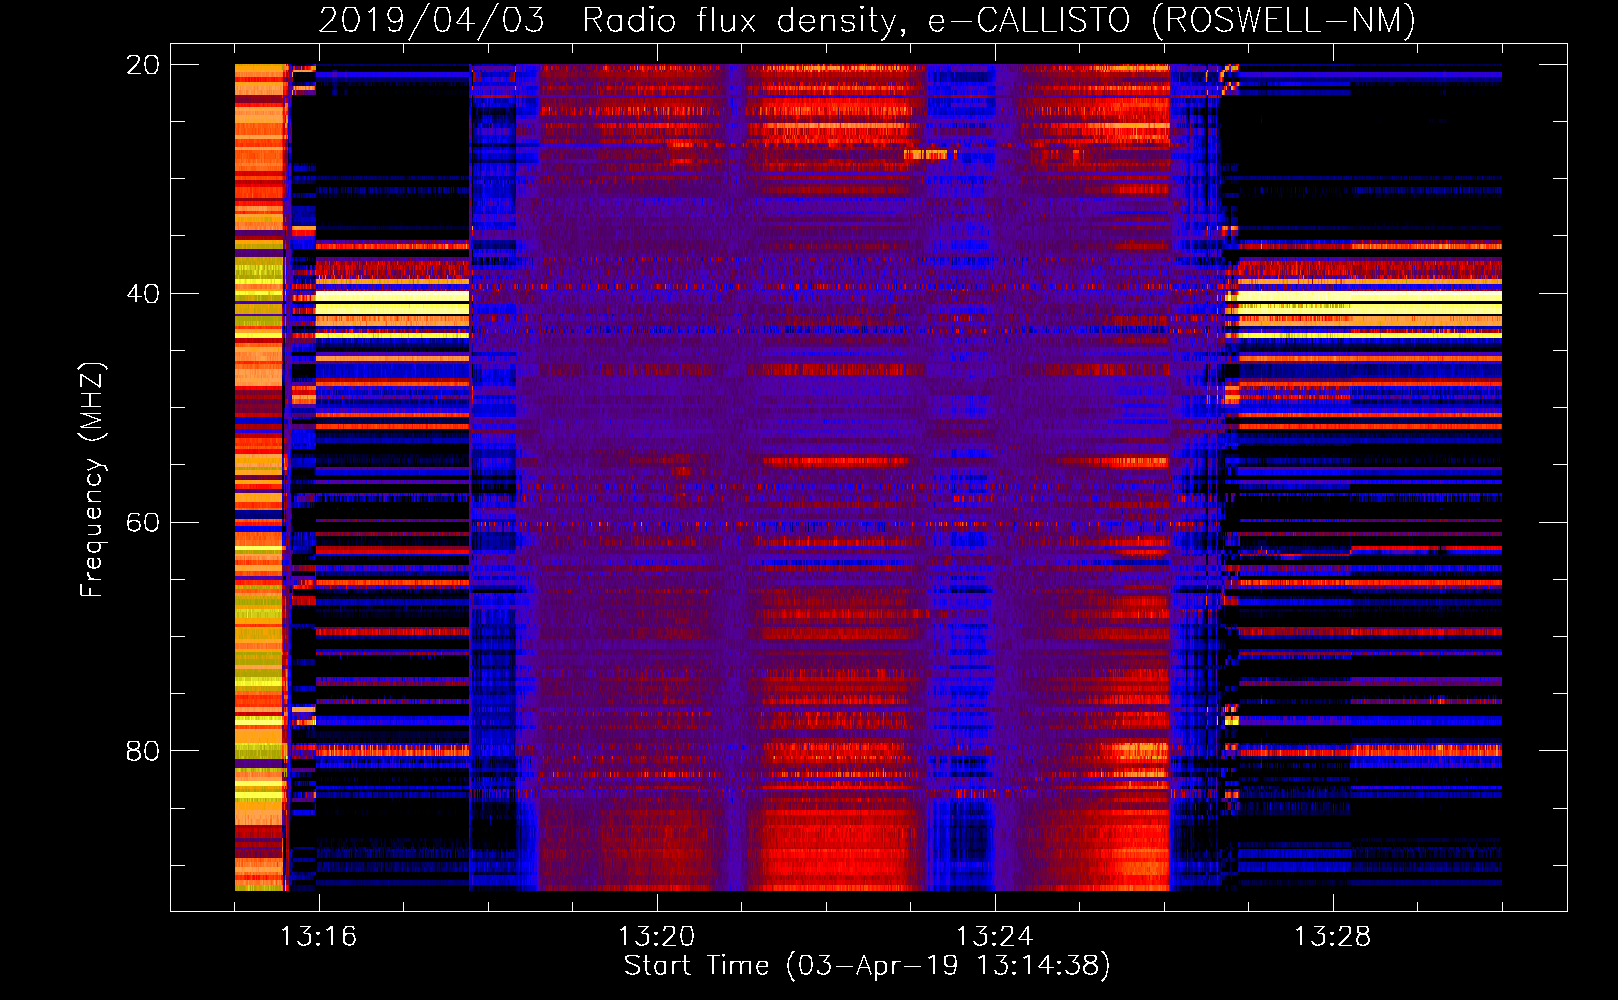Click the plot title 'Radio flux density, e-CALLISTO (ROSWELL-NM)'
This screenshot has height=1000, width=1618.
coord(998,21)
